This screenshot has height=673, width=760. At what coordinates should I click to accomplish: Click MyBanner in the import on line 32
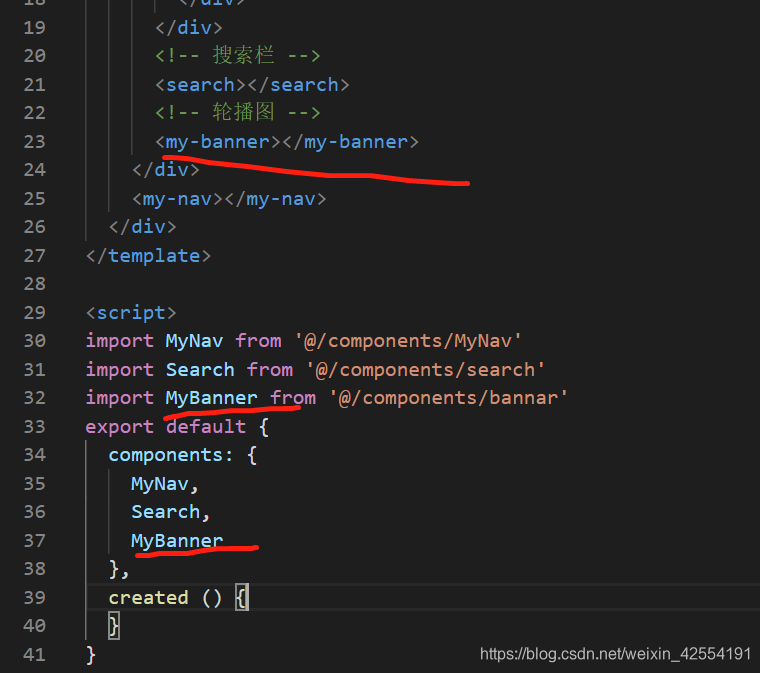point(211,398)
